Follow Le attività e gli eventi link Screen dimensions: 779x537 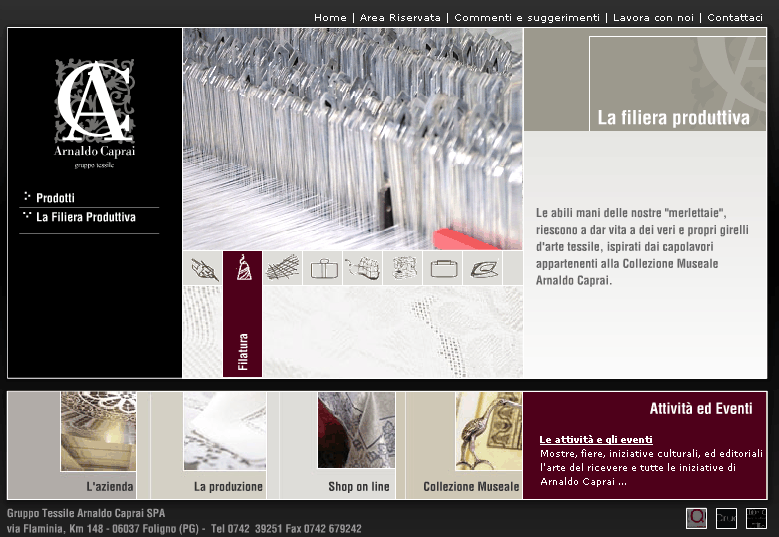click(x=596, y=440)
